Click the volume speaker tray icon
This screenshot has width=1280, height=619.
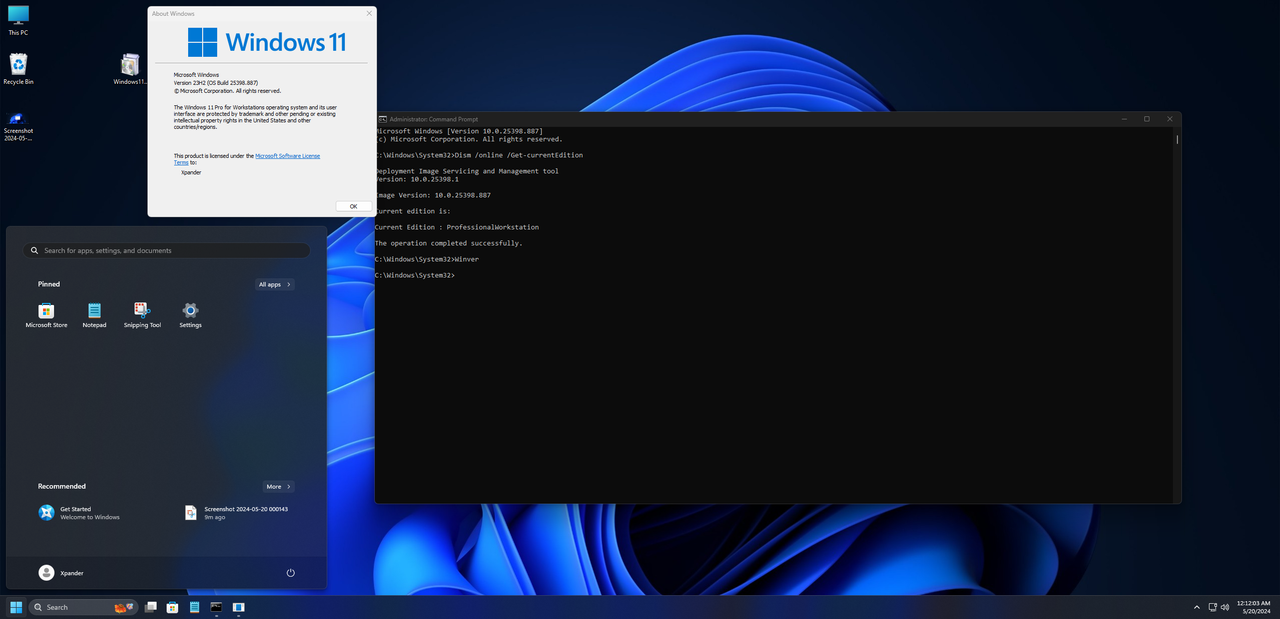point(1225,607)
